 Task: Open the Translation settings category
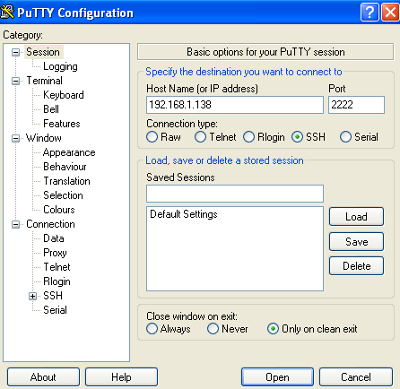(67, 181)
